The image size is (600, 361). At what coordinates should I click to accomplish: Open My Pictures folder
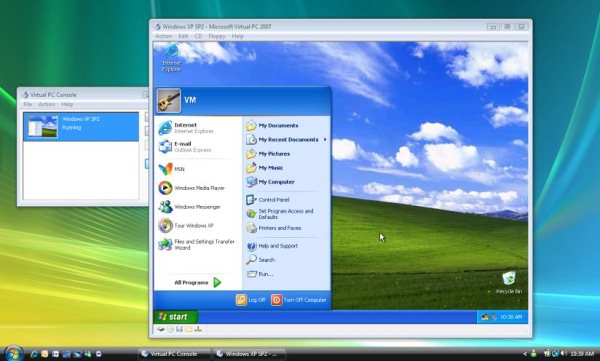[268, 154]
